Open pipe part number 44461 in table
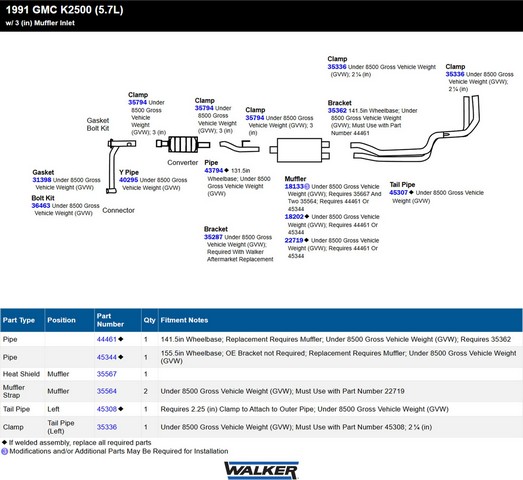This screenshot has height=480, width=523. click(x=107, y=339)
